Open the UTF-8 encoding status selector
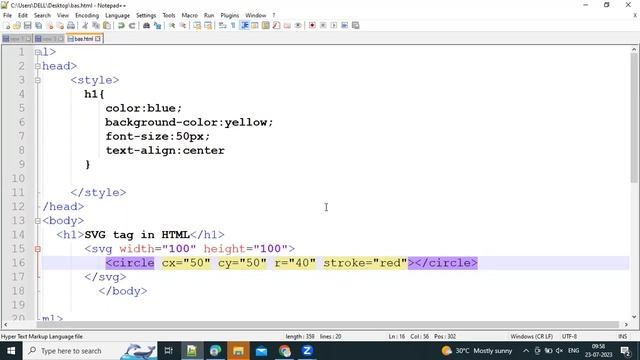Screen dimensions: 640x360 click(x=569, y=336)
